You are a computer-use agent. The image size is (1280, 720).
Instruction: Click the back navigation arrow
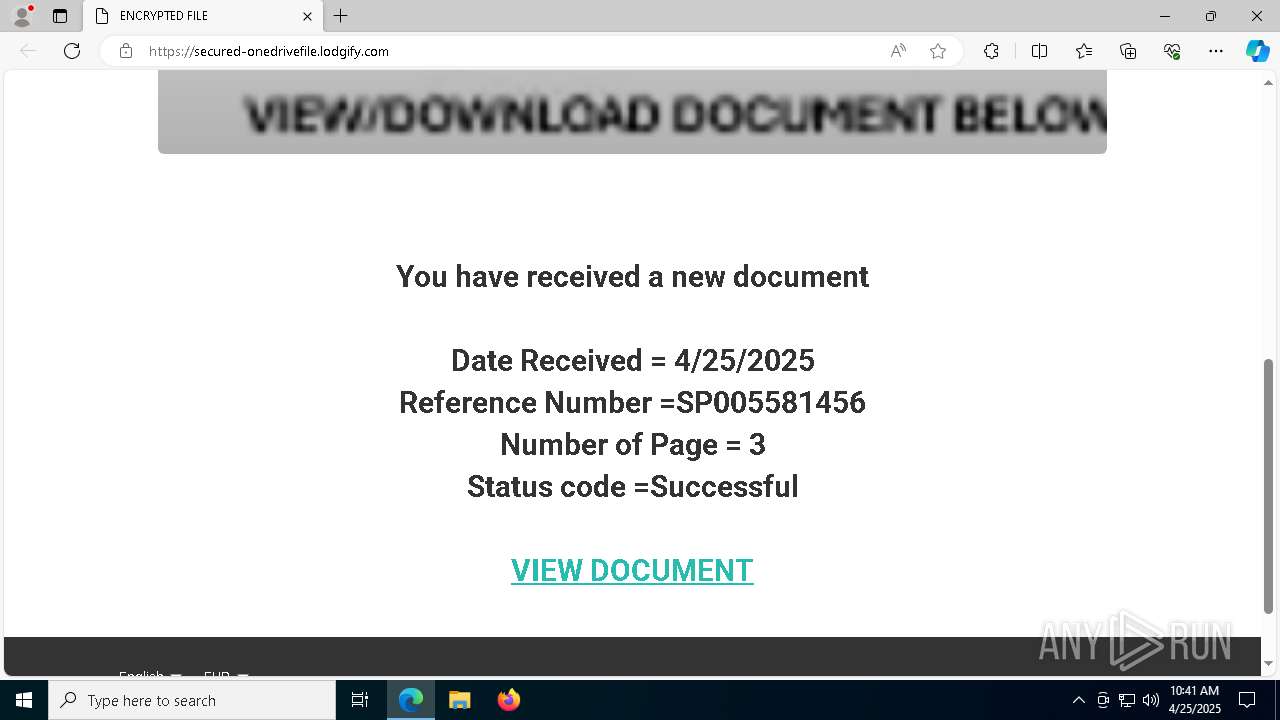[x=28, y=51]
